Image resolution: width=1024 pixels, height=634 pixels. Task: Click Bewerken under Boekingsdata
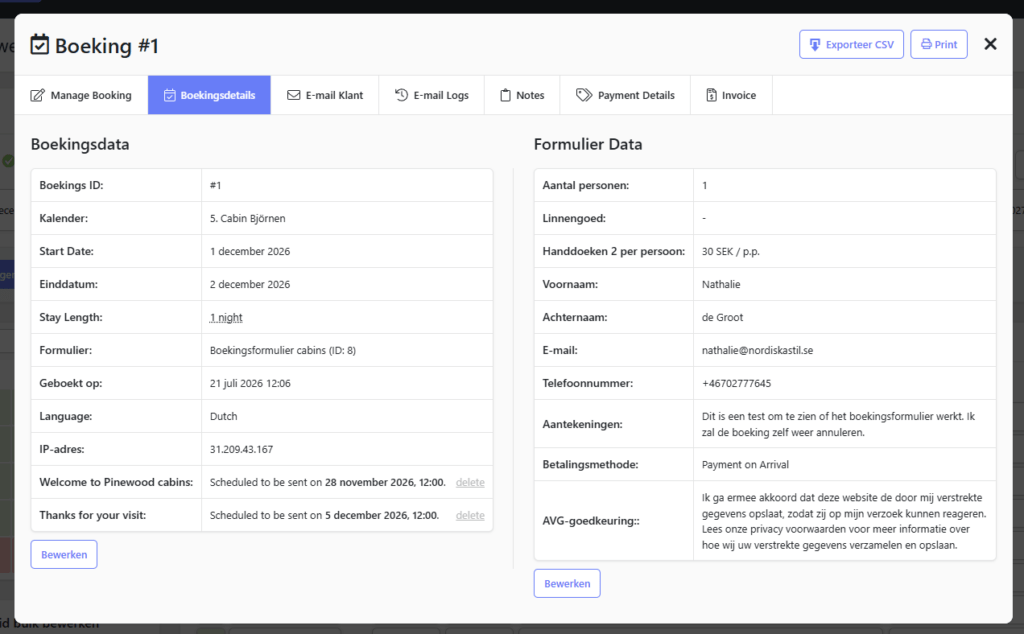64,554
